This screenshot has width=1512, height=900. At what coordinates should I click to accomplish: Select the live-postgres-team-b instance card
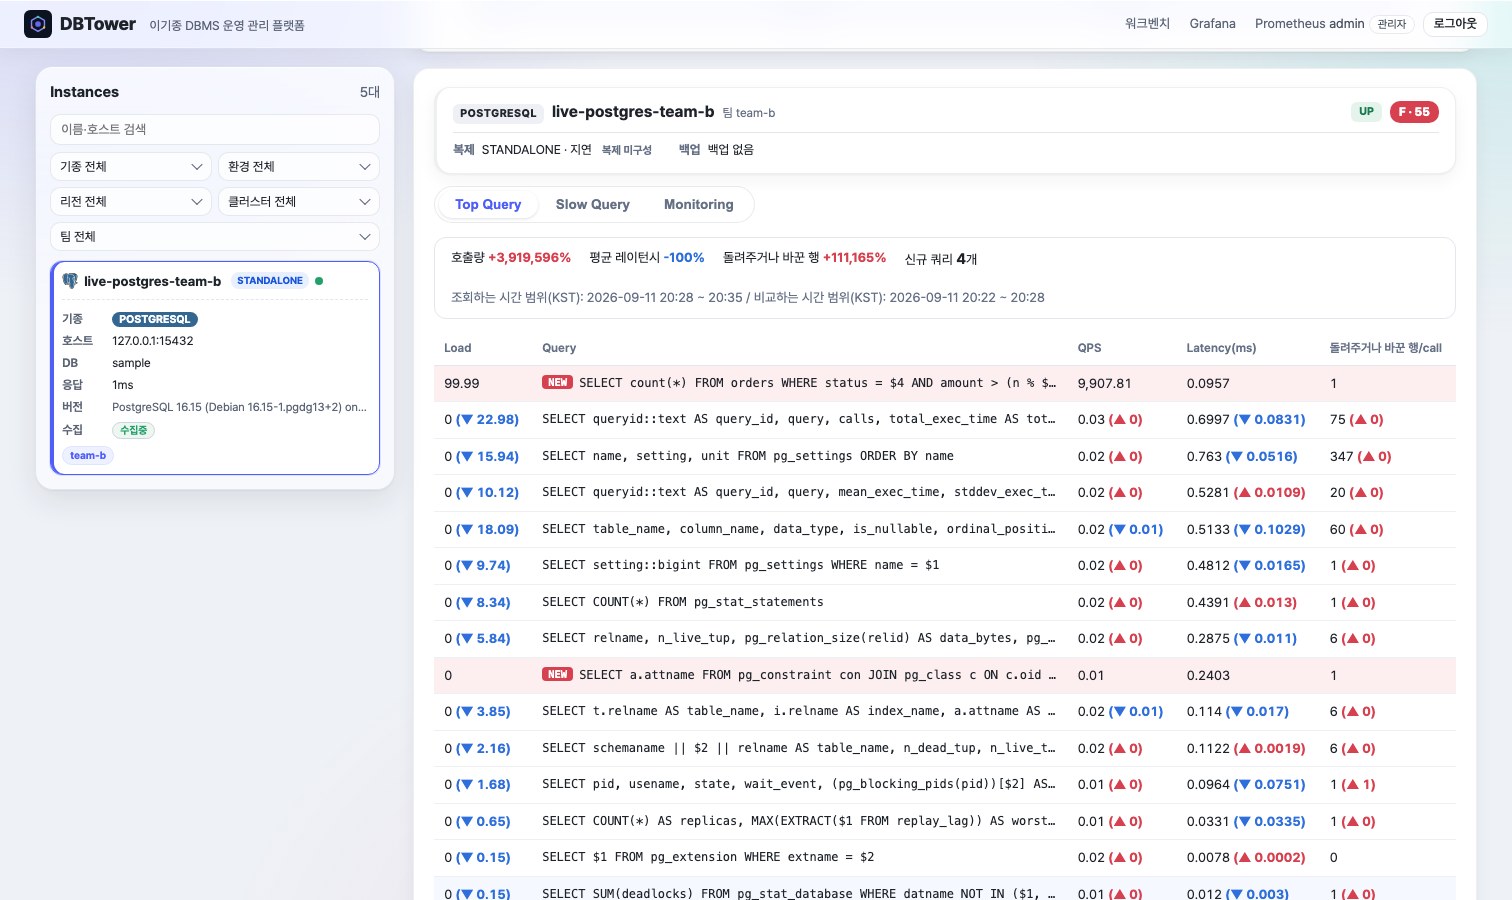[x=215, y=368]
